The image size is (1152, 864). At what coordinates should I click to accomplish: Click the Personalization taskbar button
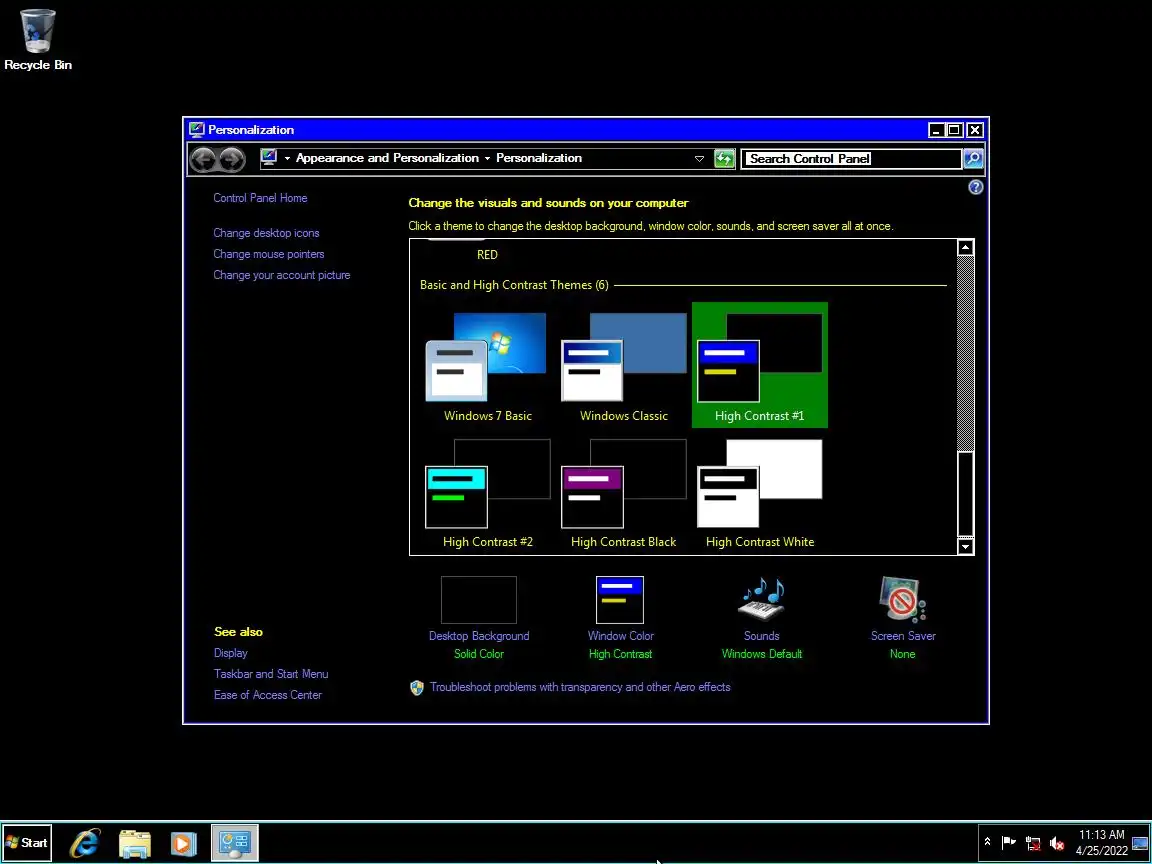point(235,843)
